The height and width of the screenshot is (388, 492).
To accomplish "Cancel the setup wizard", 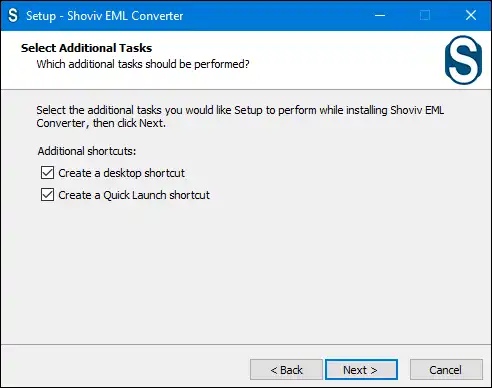I will point(446,370).
